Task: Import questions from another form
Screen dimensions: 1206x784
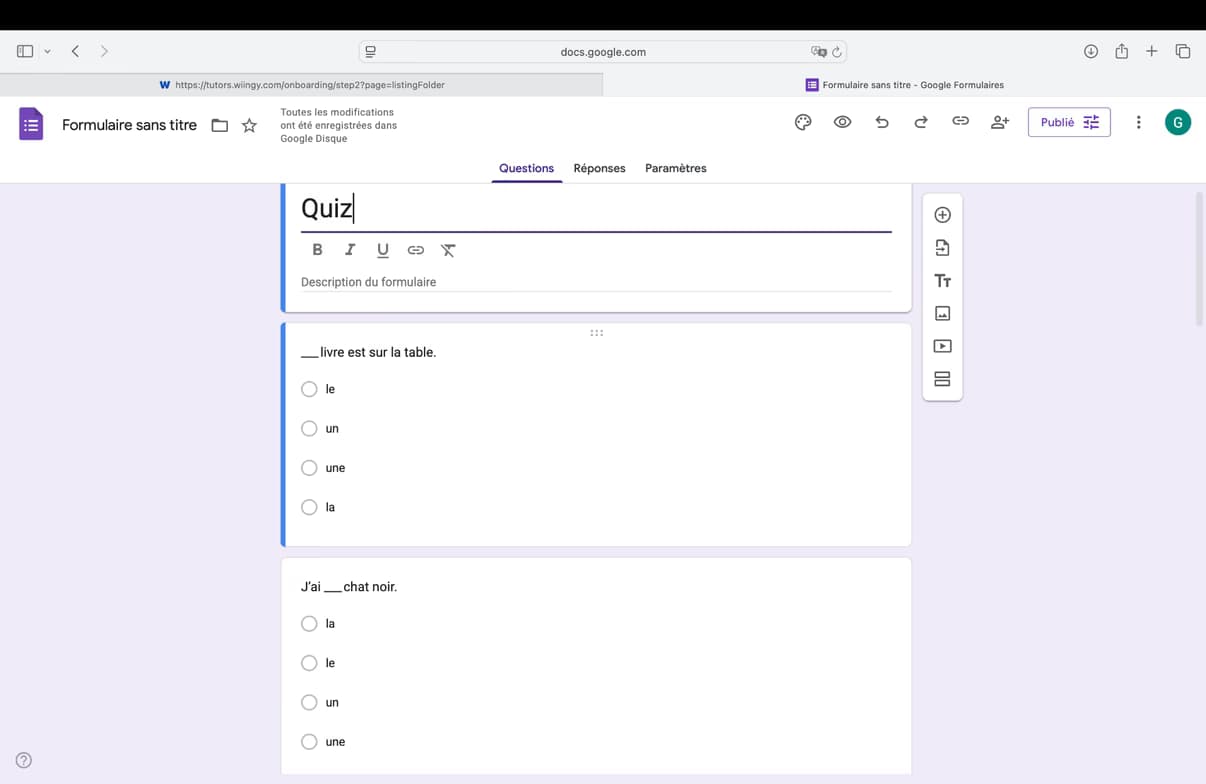Action: pos(941,247)
